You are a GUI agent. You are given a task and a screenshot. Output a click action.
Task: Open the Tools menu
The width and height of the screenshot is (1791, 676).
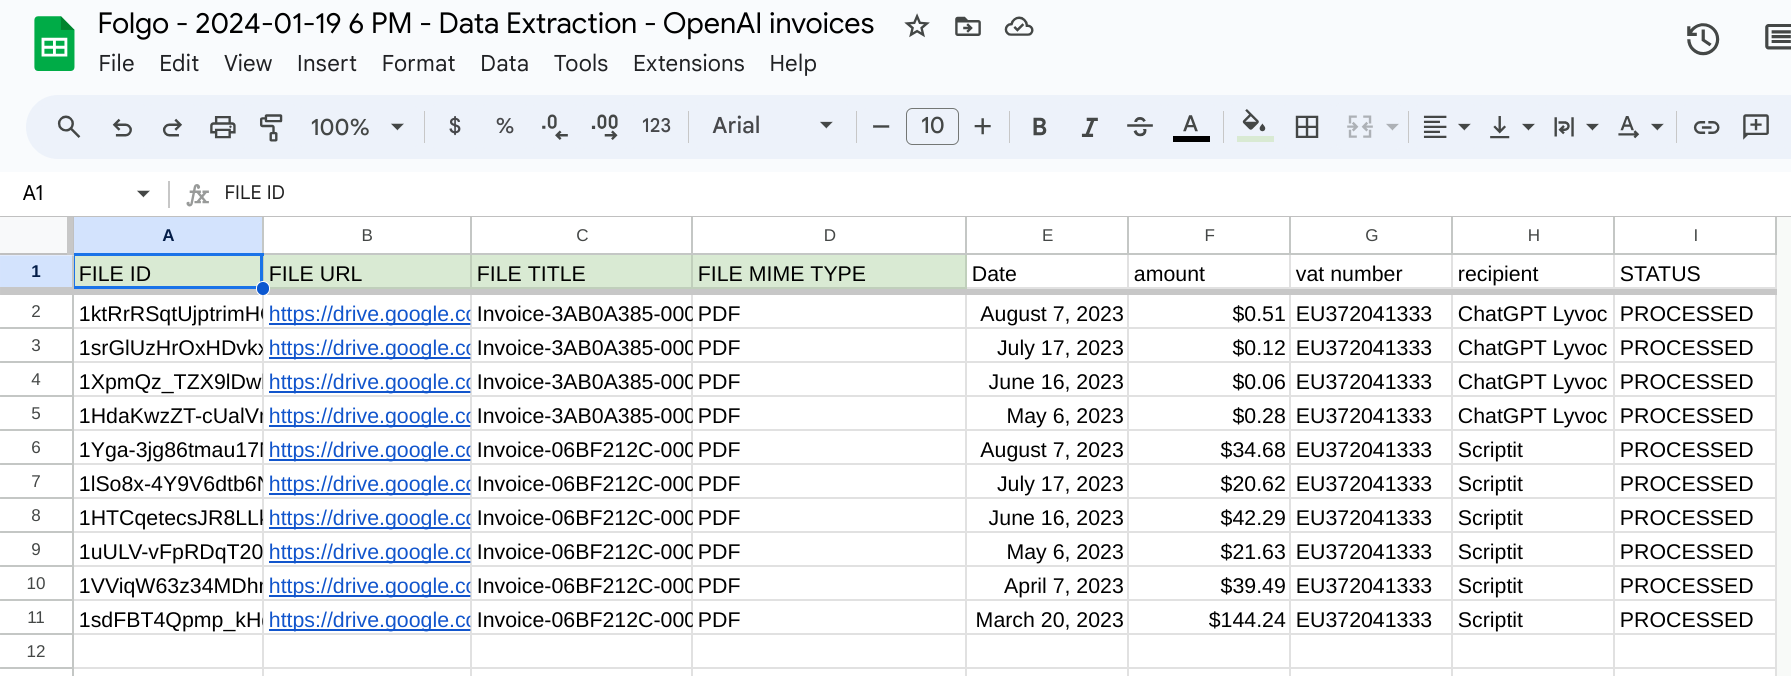click(581, 63)
